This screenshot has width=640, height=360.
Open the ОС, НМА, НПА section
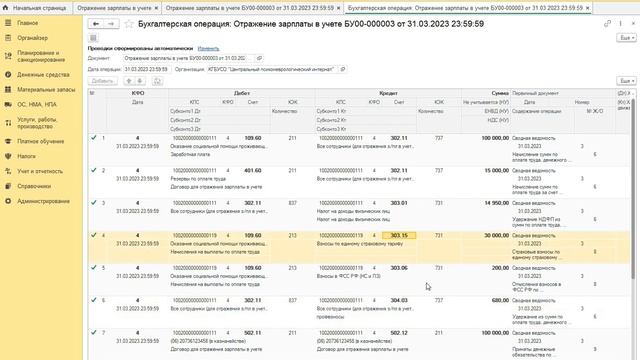tap(37, 104)
